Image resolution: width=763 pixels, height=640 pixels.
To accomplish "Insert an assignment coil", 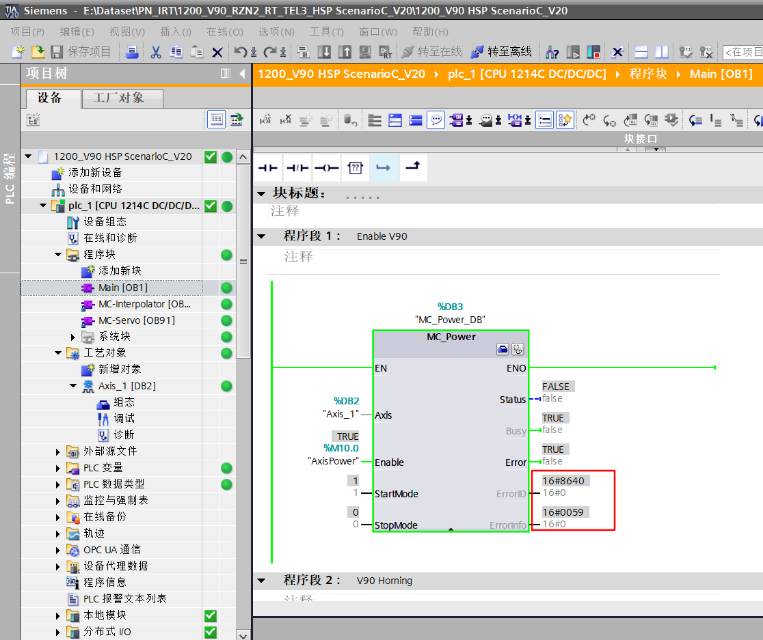I will (x=326, y=168).
